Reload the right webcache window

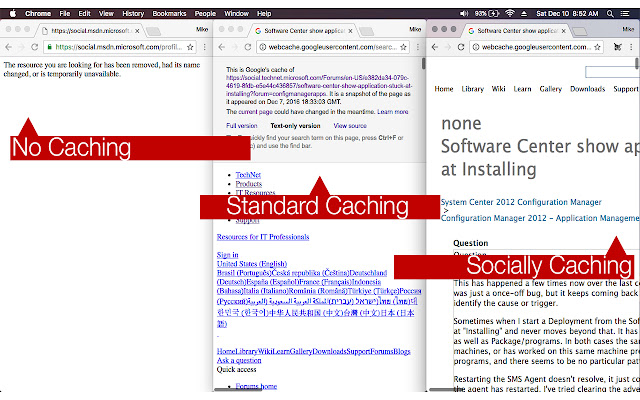[461, 47]
